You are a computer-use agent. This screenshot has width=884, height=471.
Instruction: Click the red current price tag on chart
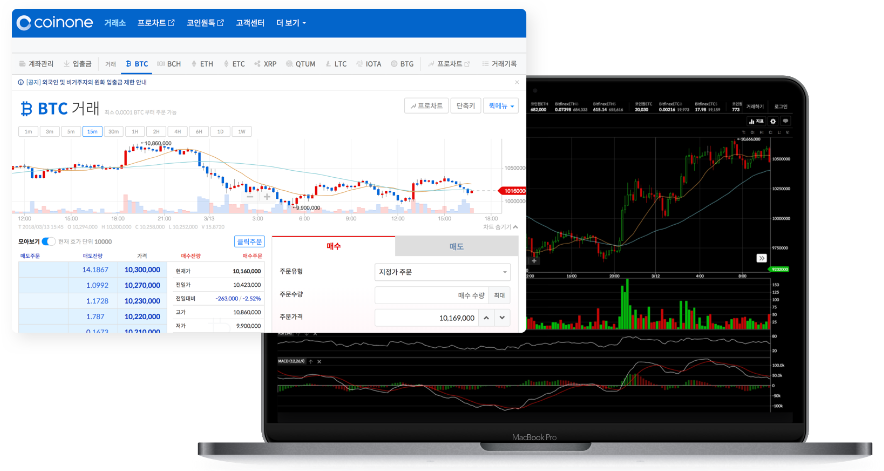coord(513,191)
